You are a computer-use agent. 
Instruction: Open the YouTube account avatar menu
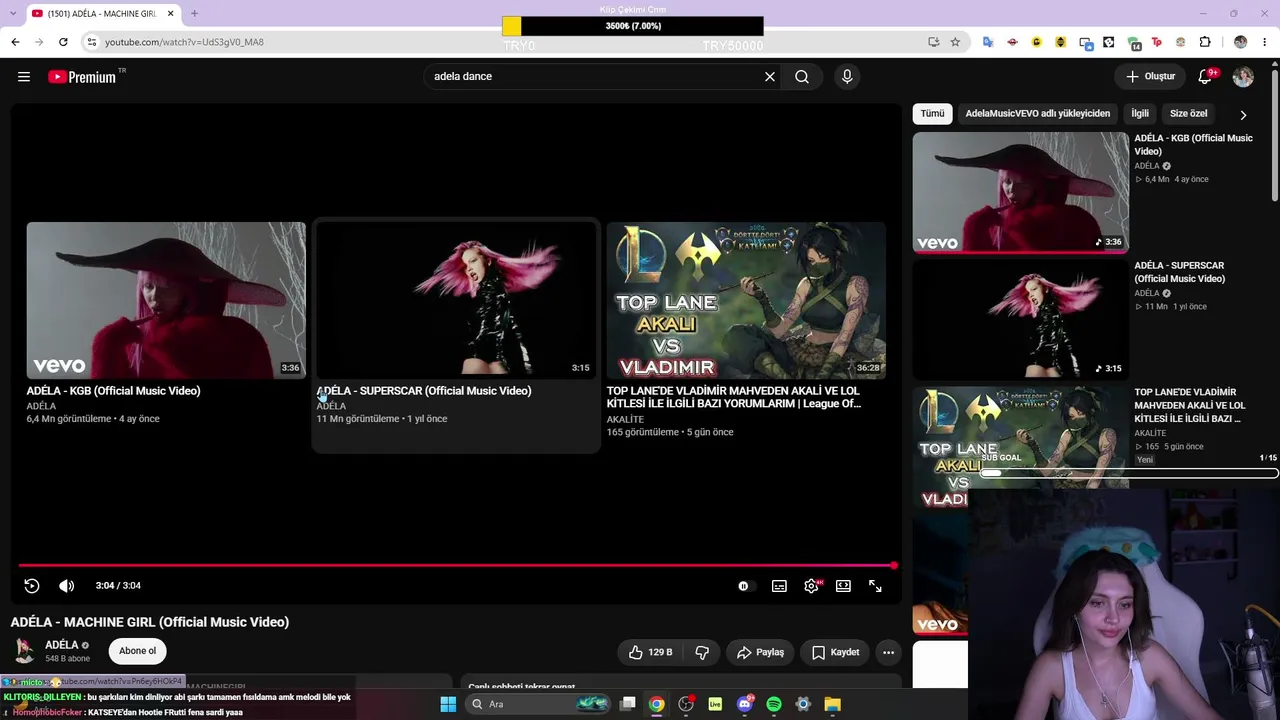coord(1243,76)
